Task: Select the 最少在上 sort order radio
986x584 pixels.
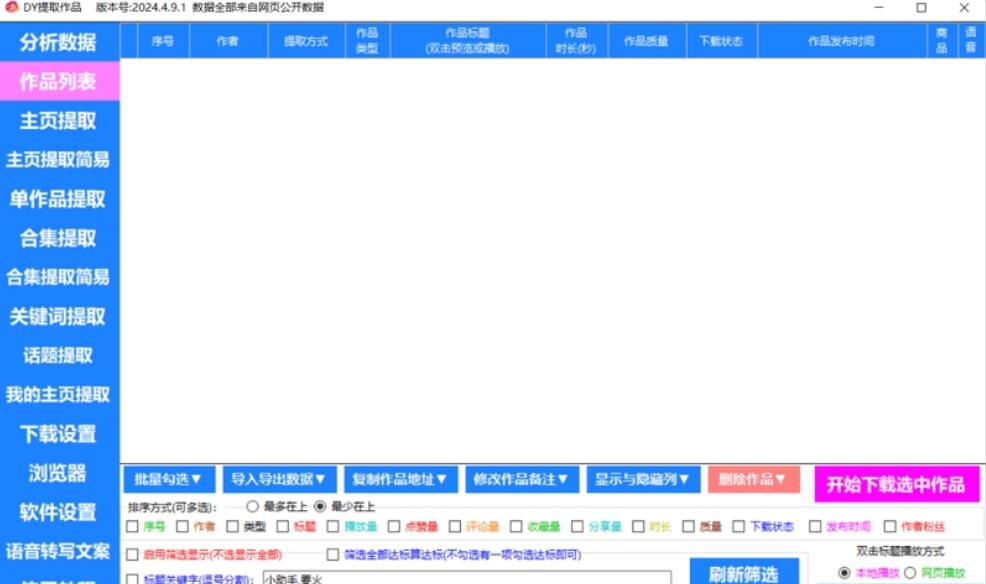Action: click(320, 506)
